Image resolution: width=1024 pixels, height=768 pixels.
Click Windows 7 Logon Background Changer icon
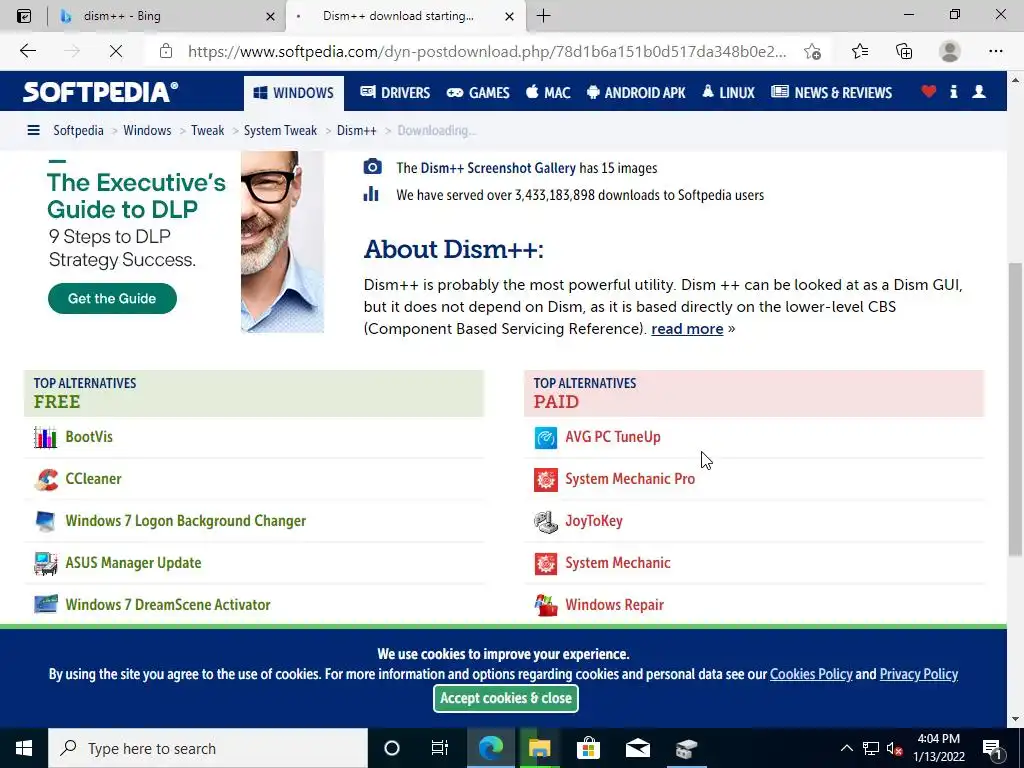click(46, 521)
